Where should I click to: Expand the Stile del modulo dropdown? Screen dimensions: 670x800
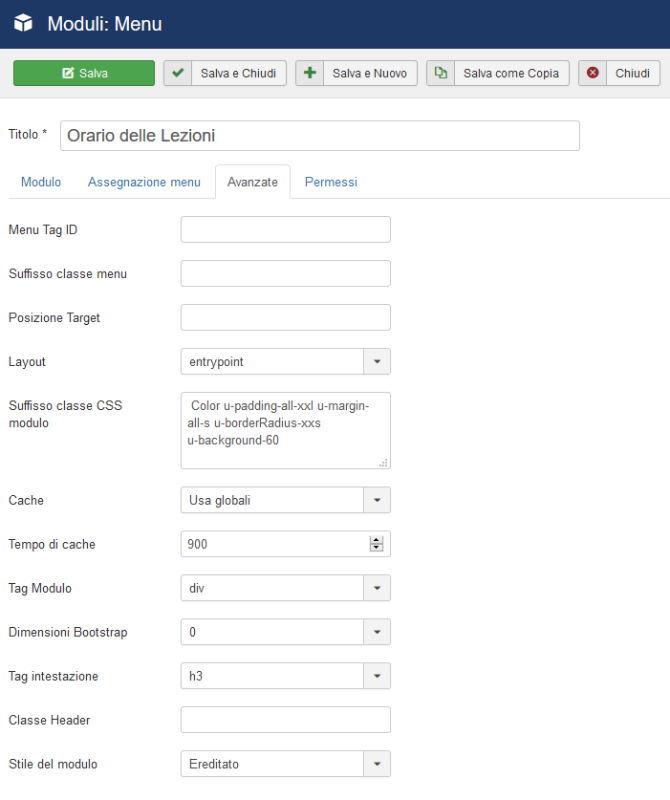pyautogui.click(x=286, y=764)
